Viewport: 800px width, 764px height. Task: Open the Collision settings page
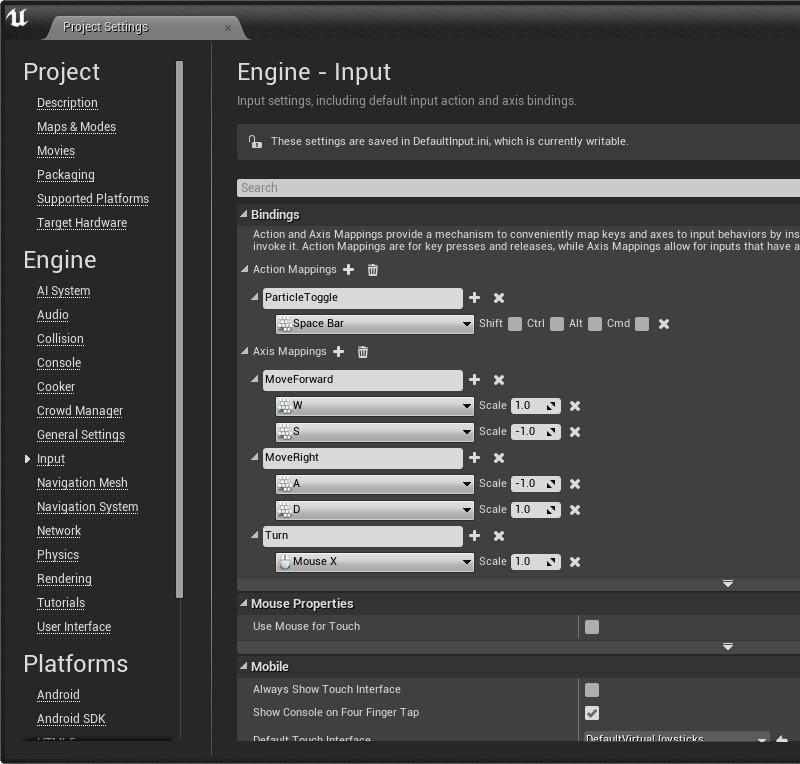coord(60,339)
